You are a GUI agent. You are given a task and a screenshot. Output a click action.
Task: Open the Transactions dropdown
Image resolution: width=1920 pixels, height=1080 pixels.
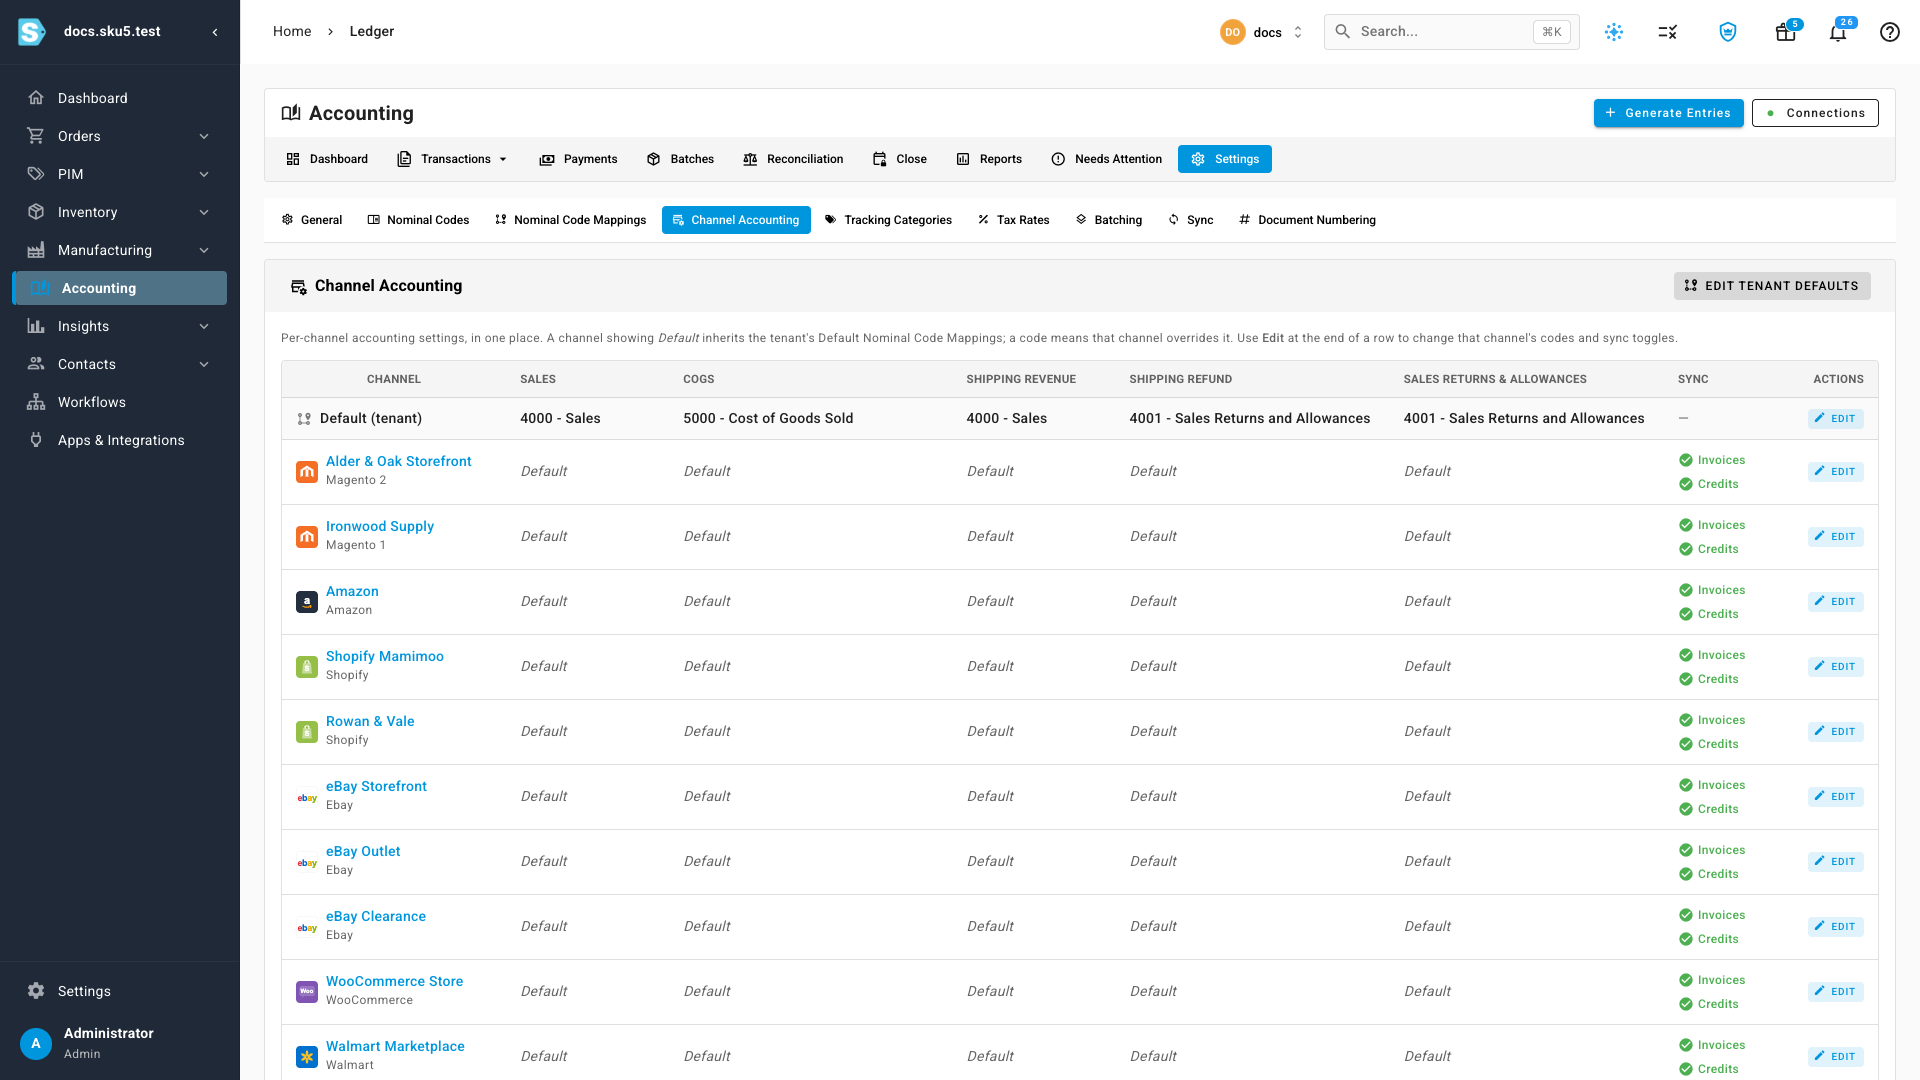pos(453,159)
